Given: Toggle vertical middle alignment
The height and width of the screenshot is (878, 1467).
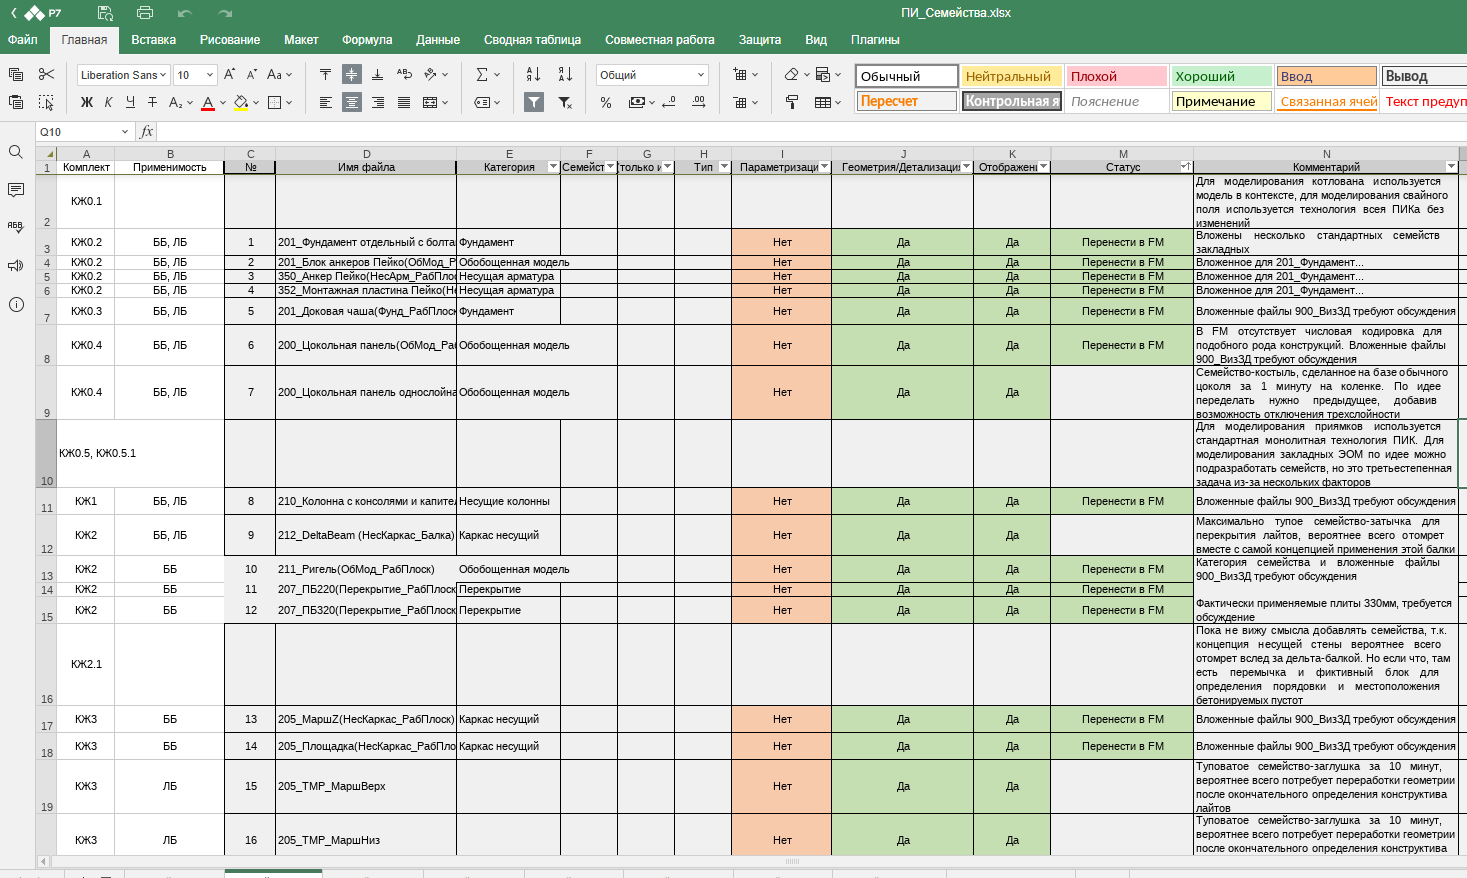Looking at the screenshot, I should click(x=352, y=75).
